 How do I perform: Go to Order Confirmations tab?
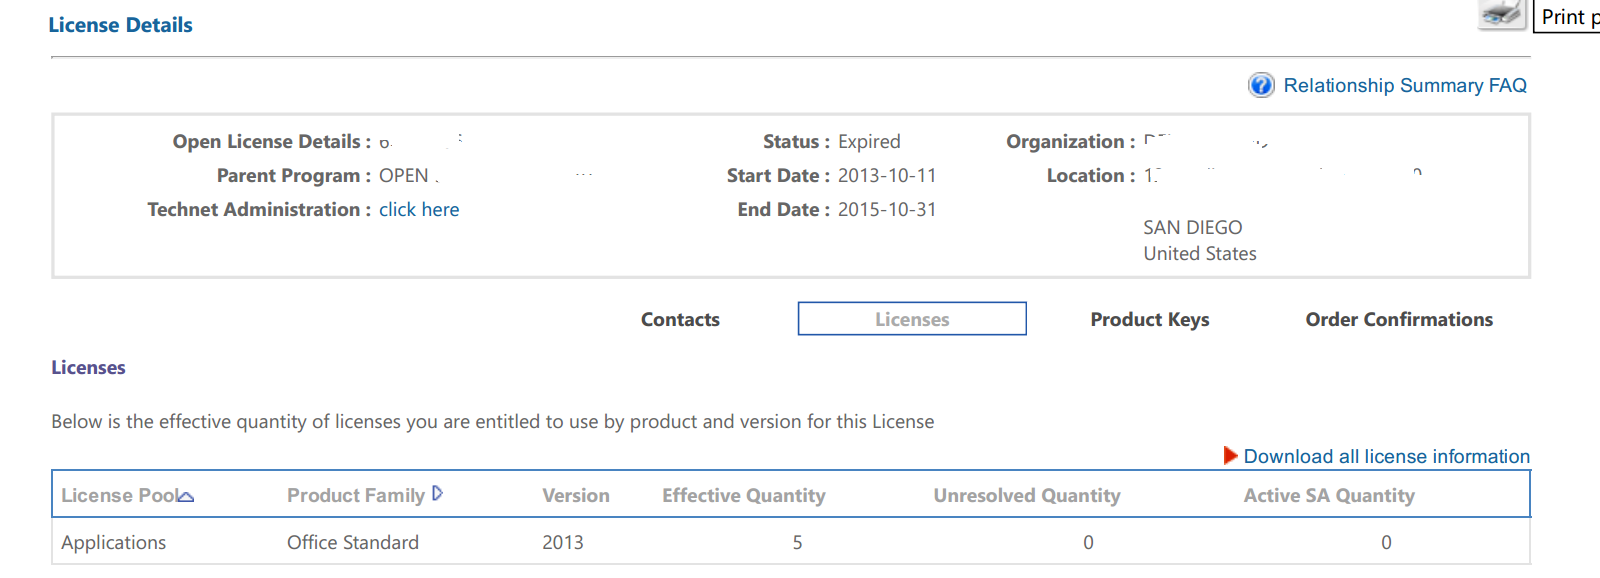1399,320
